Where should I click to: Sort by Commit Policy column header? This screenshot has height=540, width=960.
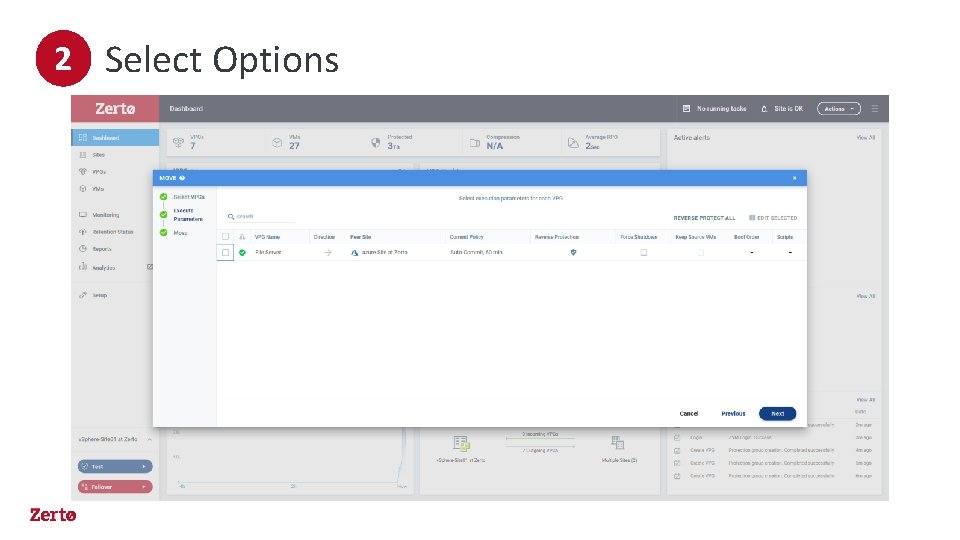467,237
